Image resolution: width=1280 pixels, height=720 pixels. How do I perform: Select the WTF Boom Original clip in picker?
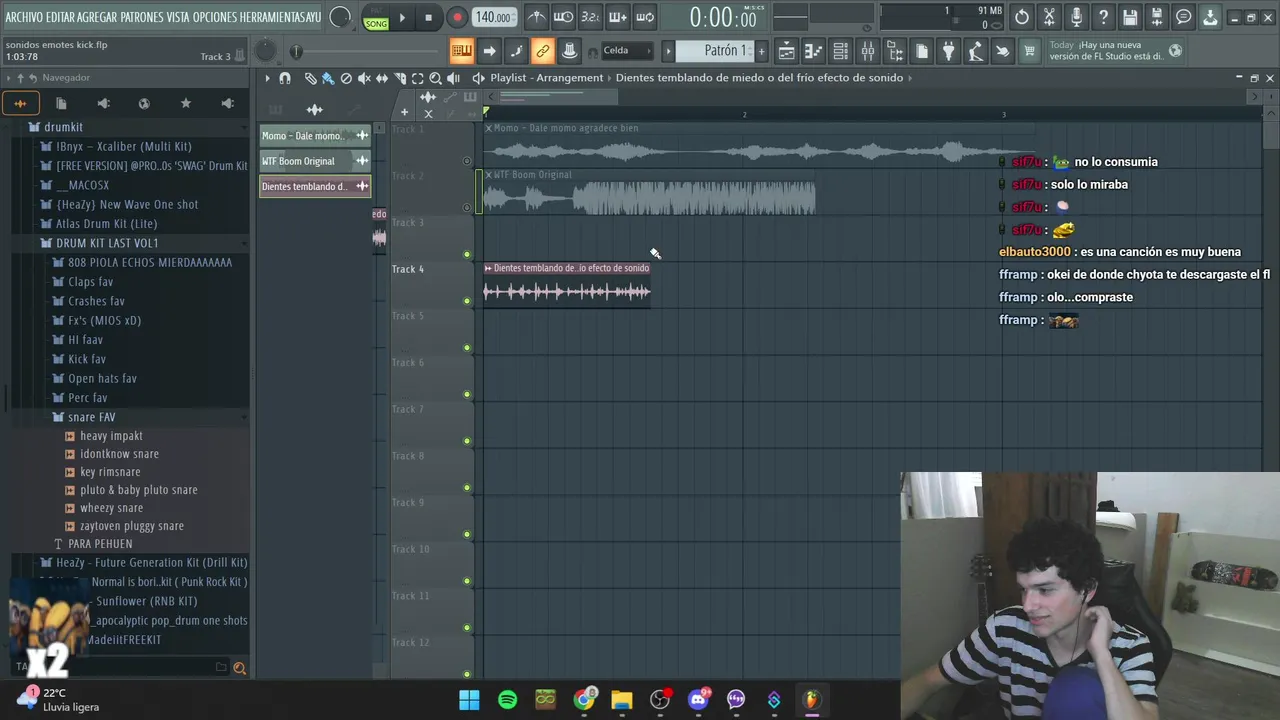pyautogui.click(x=315, y=161)
